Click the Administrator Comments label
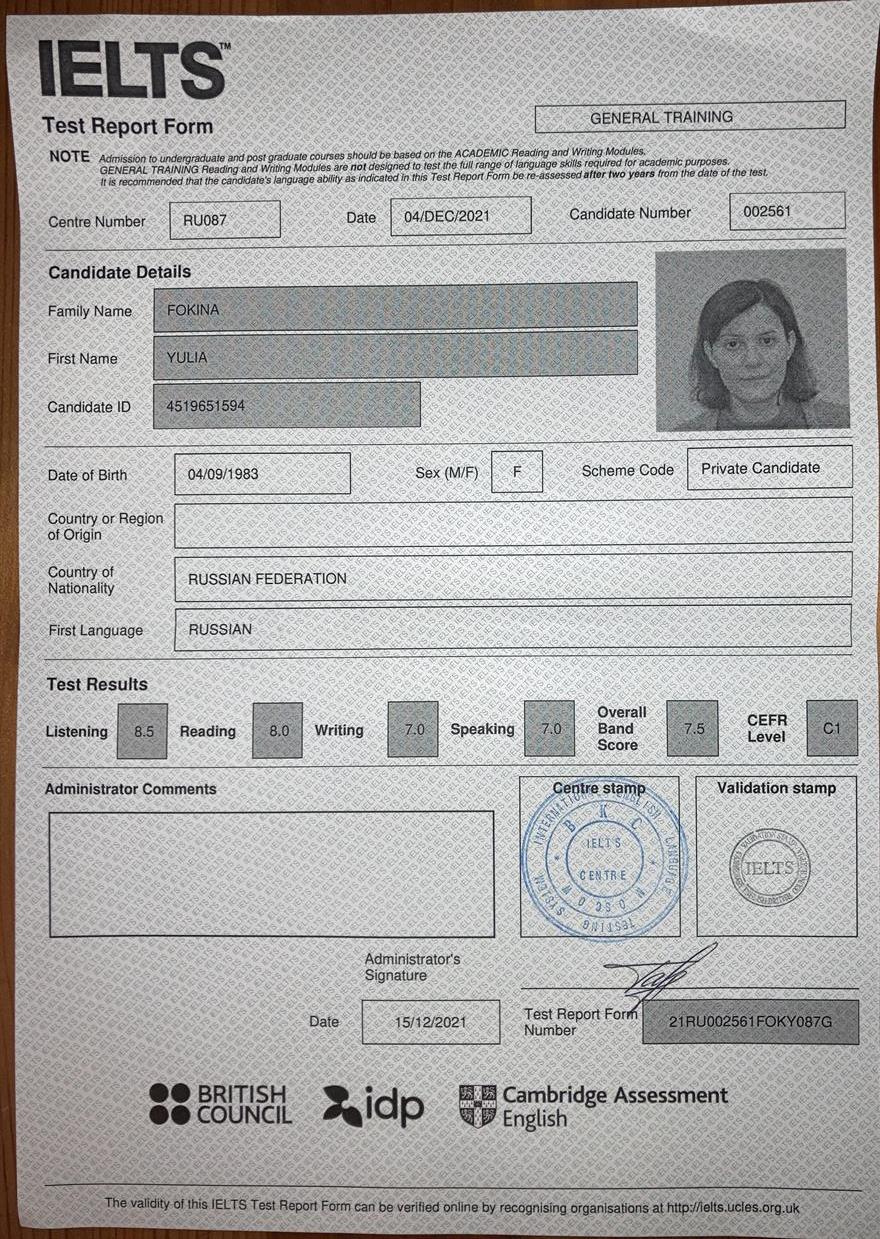Viewport: 880px width, 1239px height. 131,789
